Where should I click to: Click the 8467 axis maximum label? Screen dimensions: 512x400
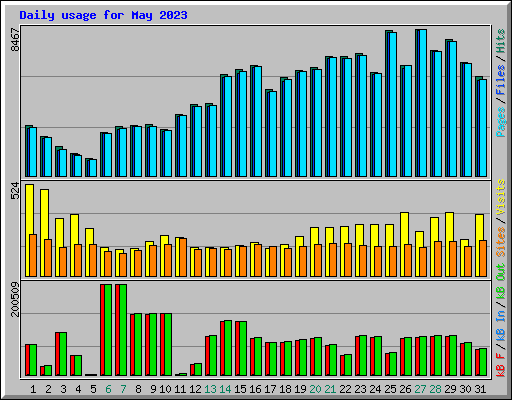[x=15, y=40]
